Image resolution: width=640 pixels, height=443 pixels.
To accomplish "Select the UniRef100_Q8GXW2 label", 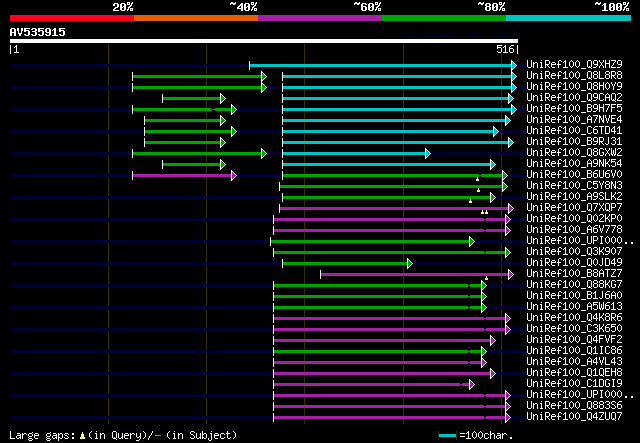I will pos(574,153).
